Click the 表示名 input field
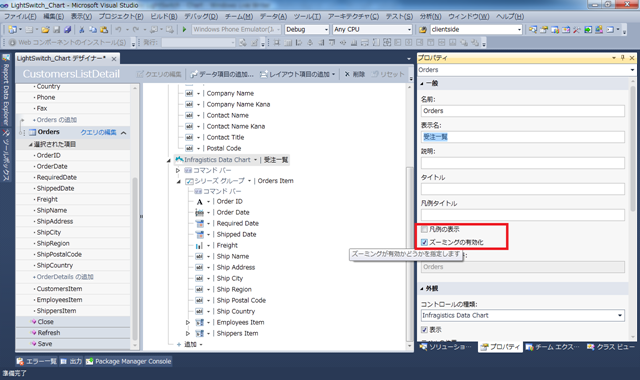 click(522, 137)
